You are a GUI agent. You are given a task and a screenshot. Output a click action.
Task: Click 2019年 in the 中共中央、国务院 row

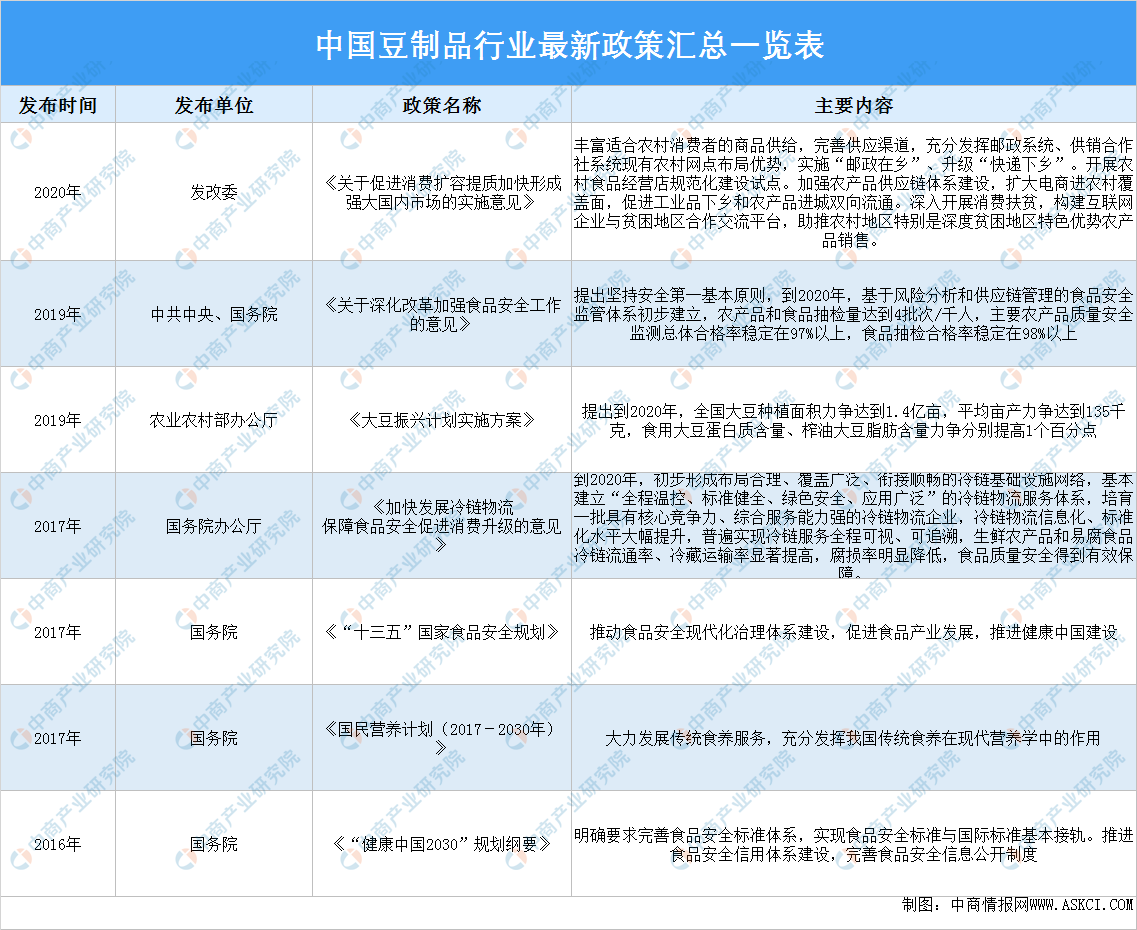click(58, 314)
